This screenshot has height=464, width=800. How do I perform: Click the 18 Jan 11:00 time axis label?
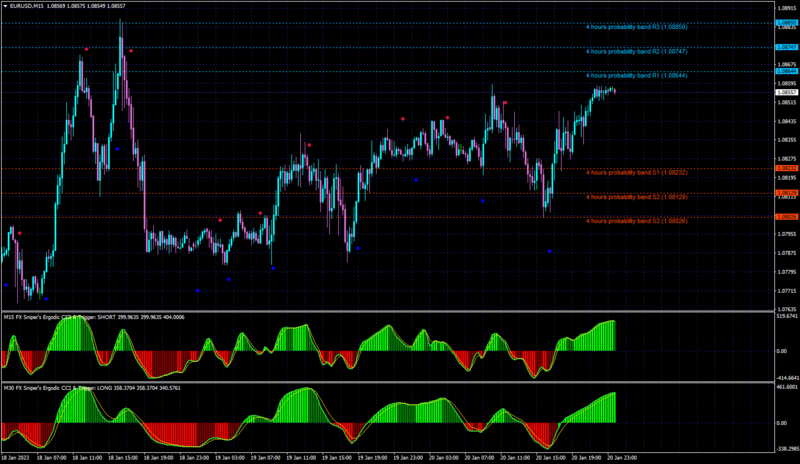[87, 458]
